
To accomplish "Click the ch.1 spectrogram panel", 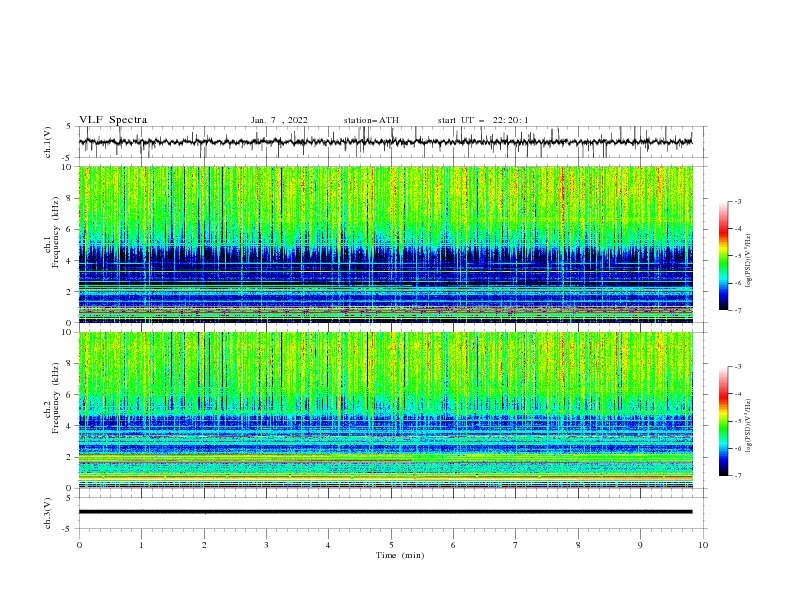I will [x=386, y=244].
